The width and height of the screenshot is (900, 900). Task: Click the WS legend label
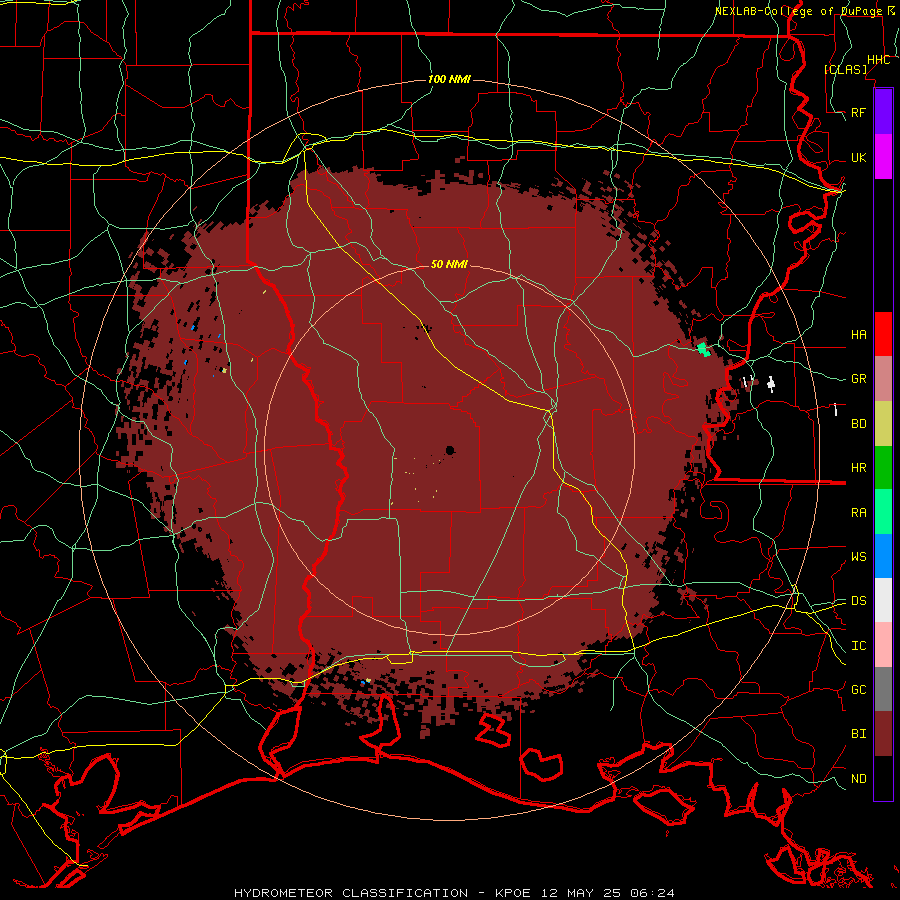coord(859,556)
